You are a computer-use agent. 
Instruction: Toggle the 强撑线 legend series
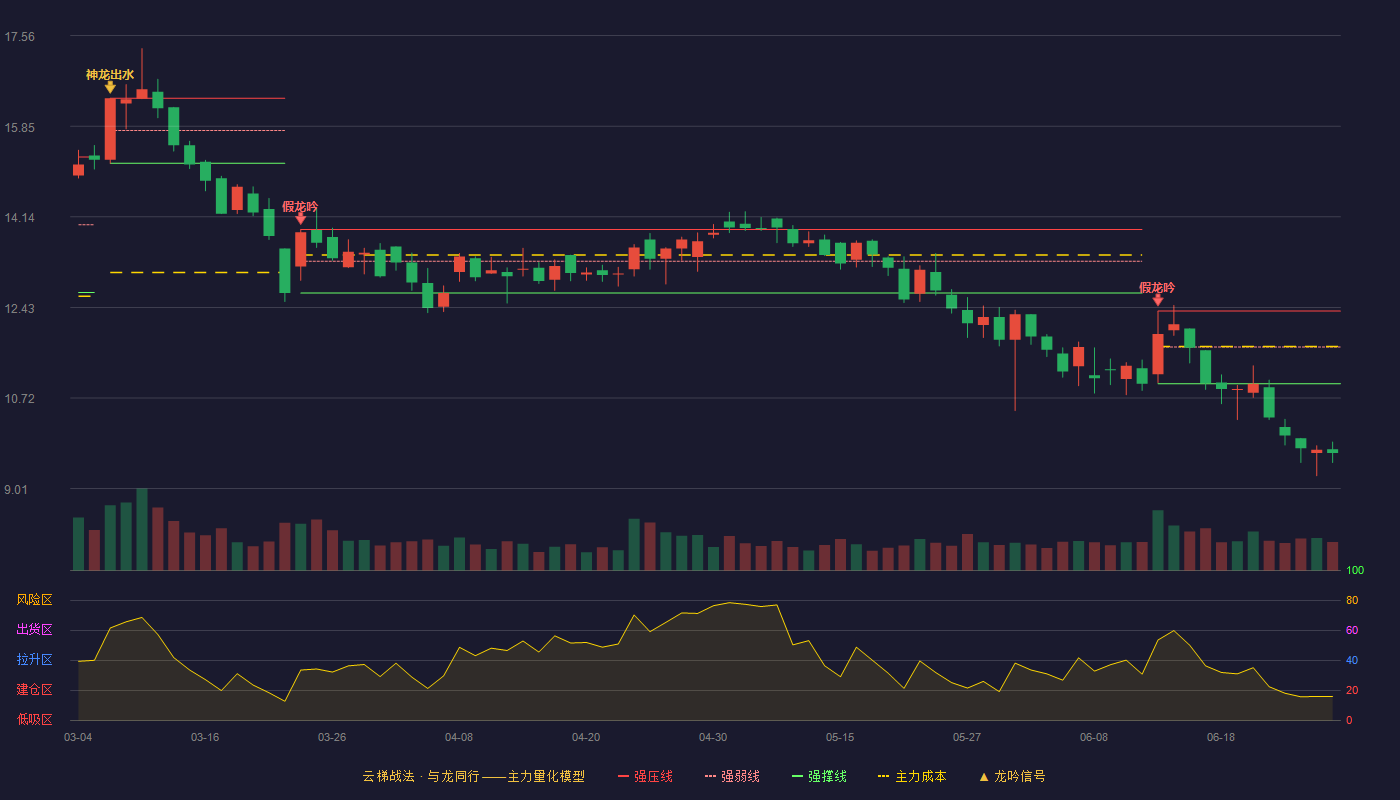tap(819, 776)
